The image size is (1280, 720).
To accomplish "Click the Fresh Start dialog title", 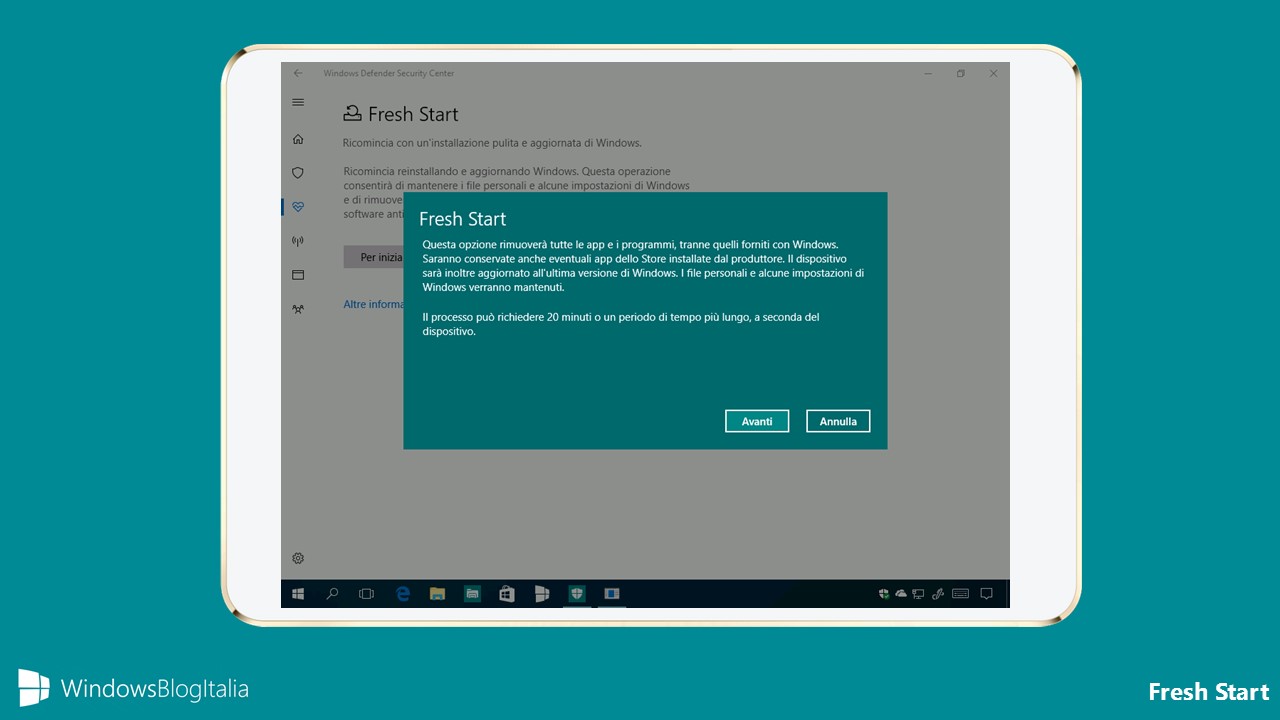I will (x=462, y=219).
